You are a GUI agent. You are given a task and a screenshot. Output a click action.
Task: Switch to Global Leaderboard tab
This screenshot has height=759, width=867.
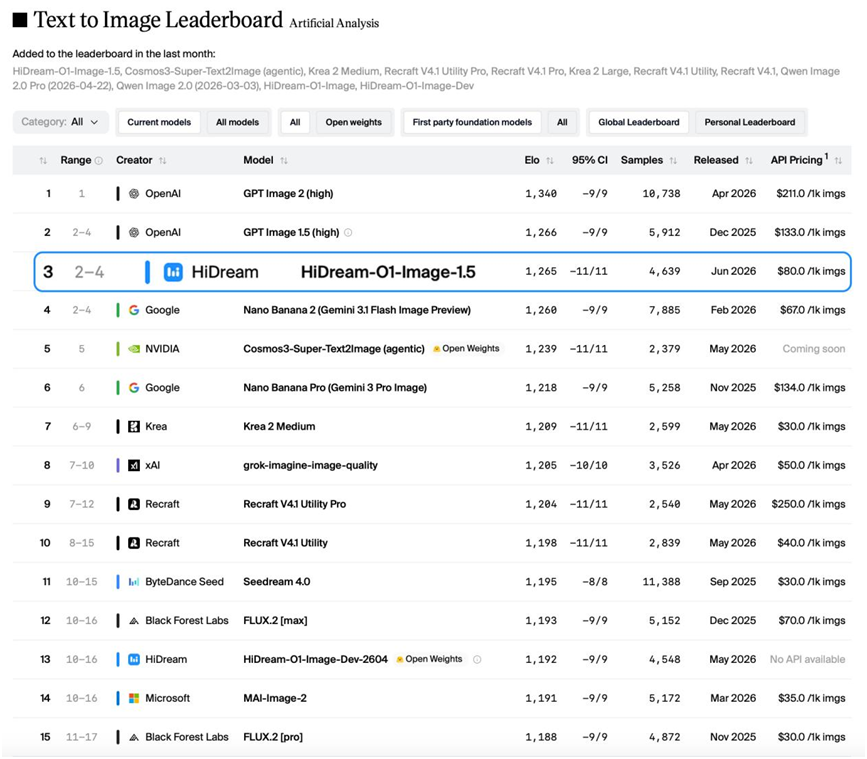pos(639,122)
